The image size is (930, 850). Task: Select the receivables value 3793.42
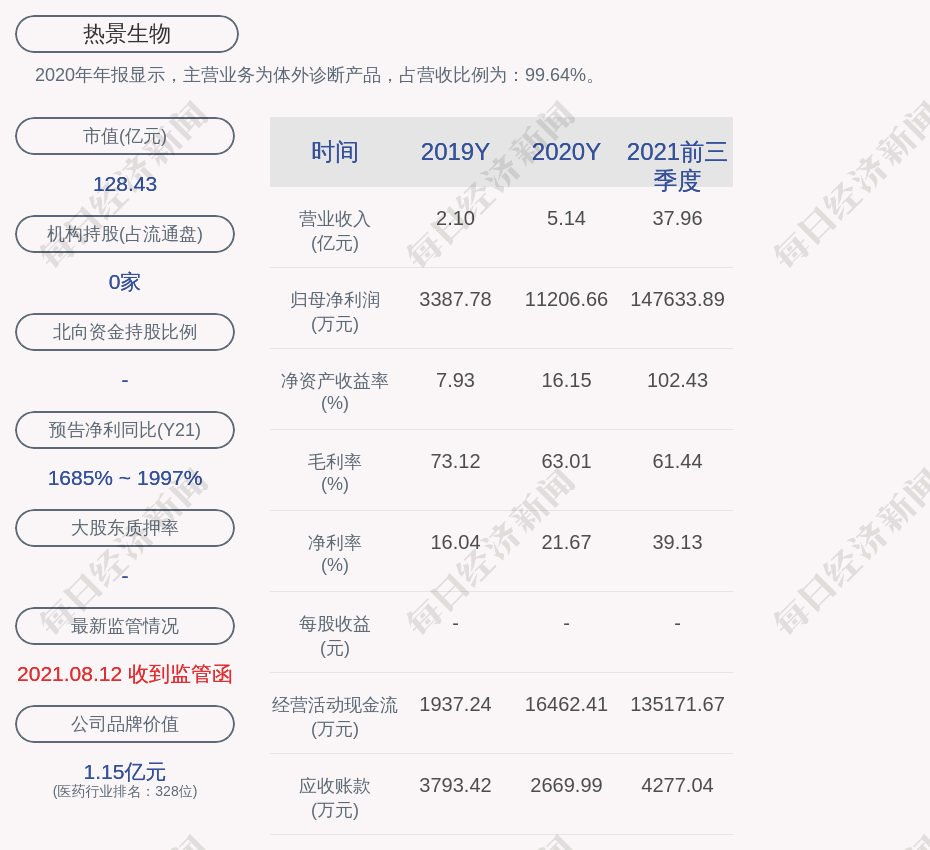coord(456,785)
